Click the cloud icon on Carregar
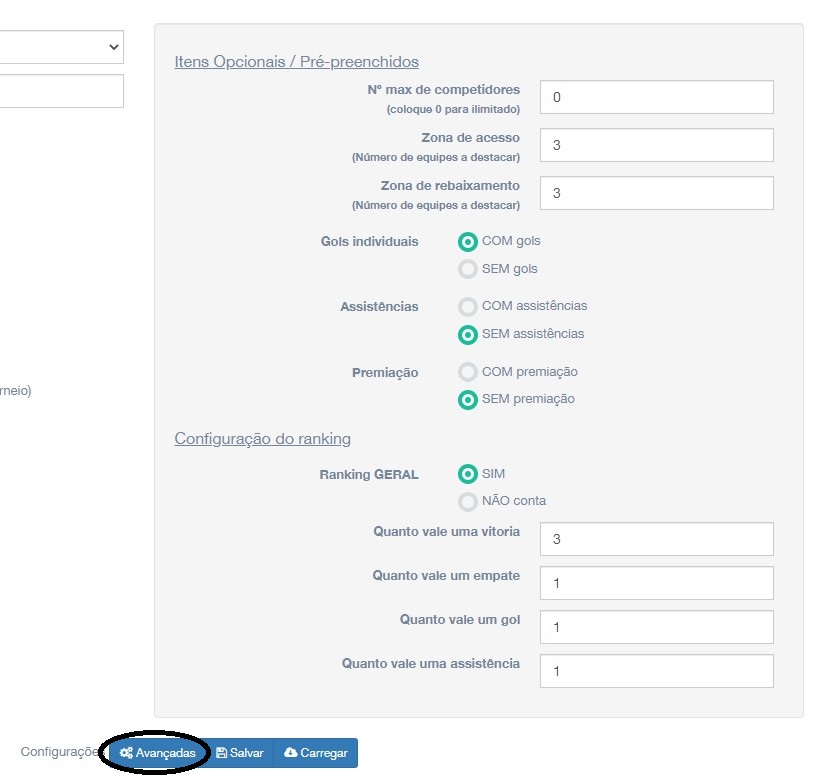This screenshot has height=781, width=822. (x=291, y=753)
